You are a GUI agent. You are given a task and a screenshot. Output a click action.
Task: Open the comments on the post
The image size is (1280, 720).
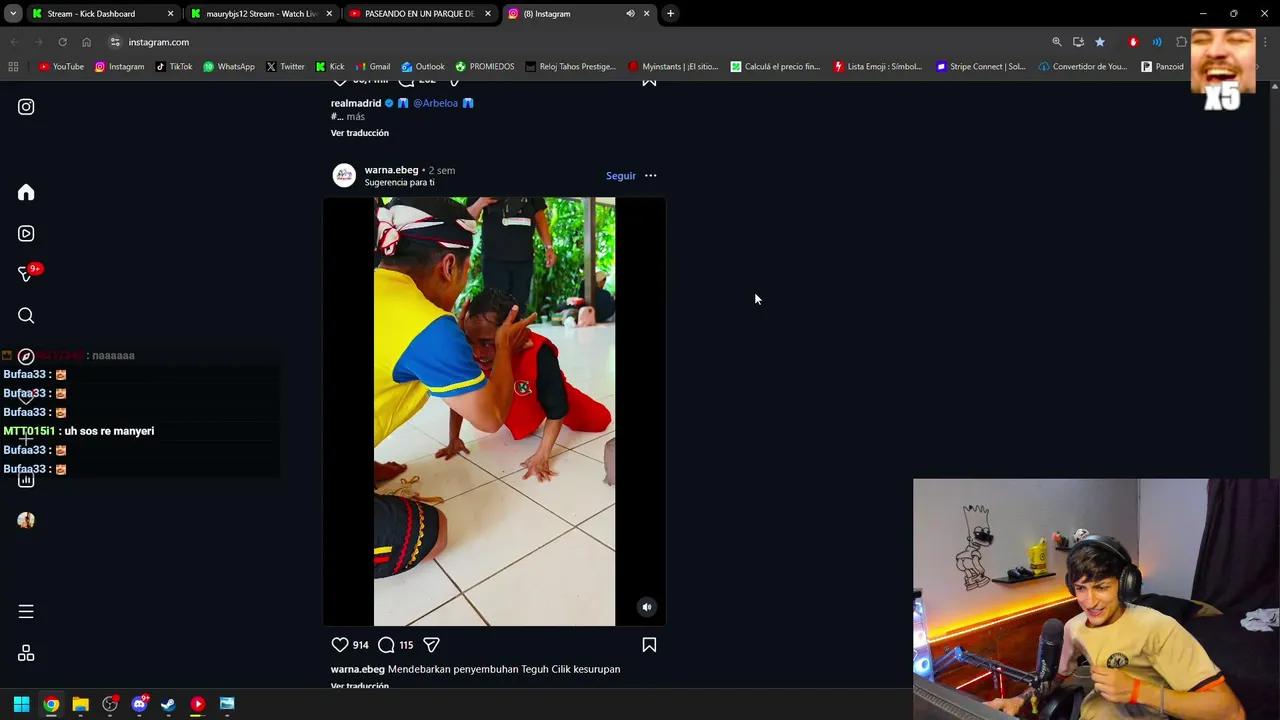pos(385,644)
